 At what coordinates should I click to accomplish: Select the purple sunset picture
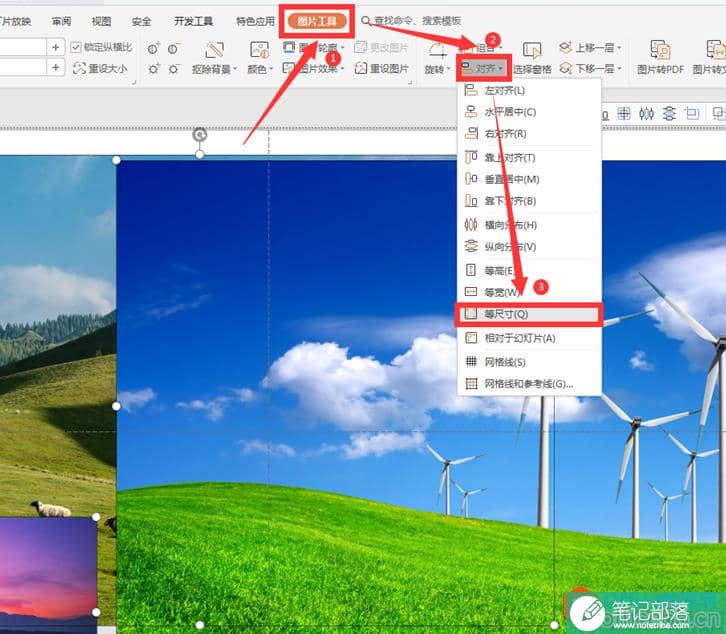pos(48,572)
